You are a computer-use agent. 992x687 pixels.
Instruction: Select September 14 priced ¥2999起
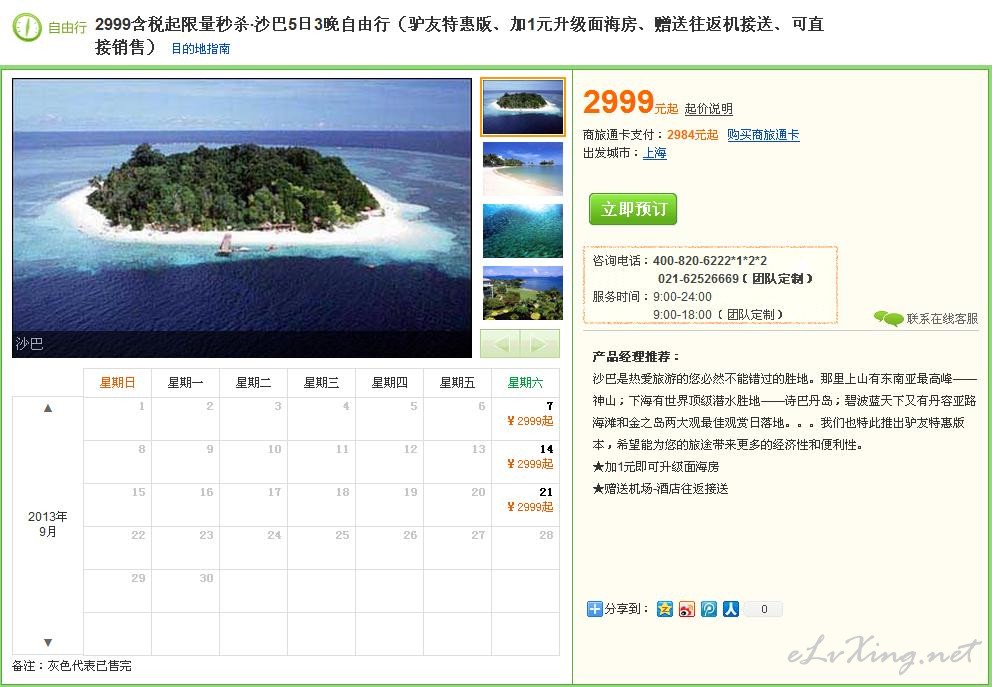click(x=526, y=462)
